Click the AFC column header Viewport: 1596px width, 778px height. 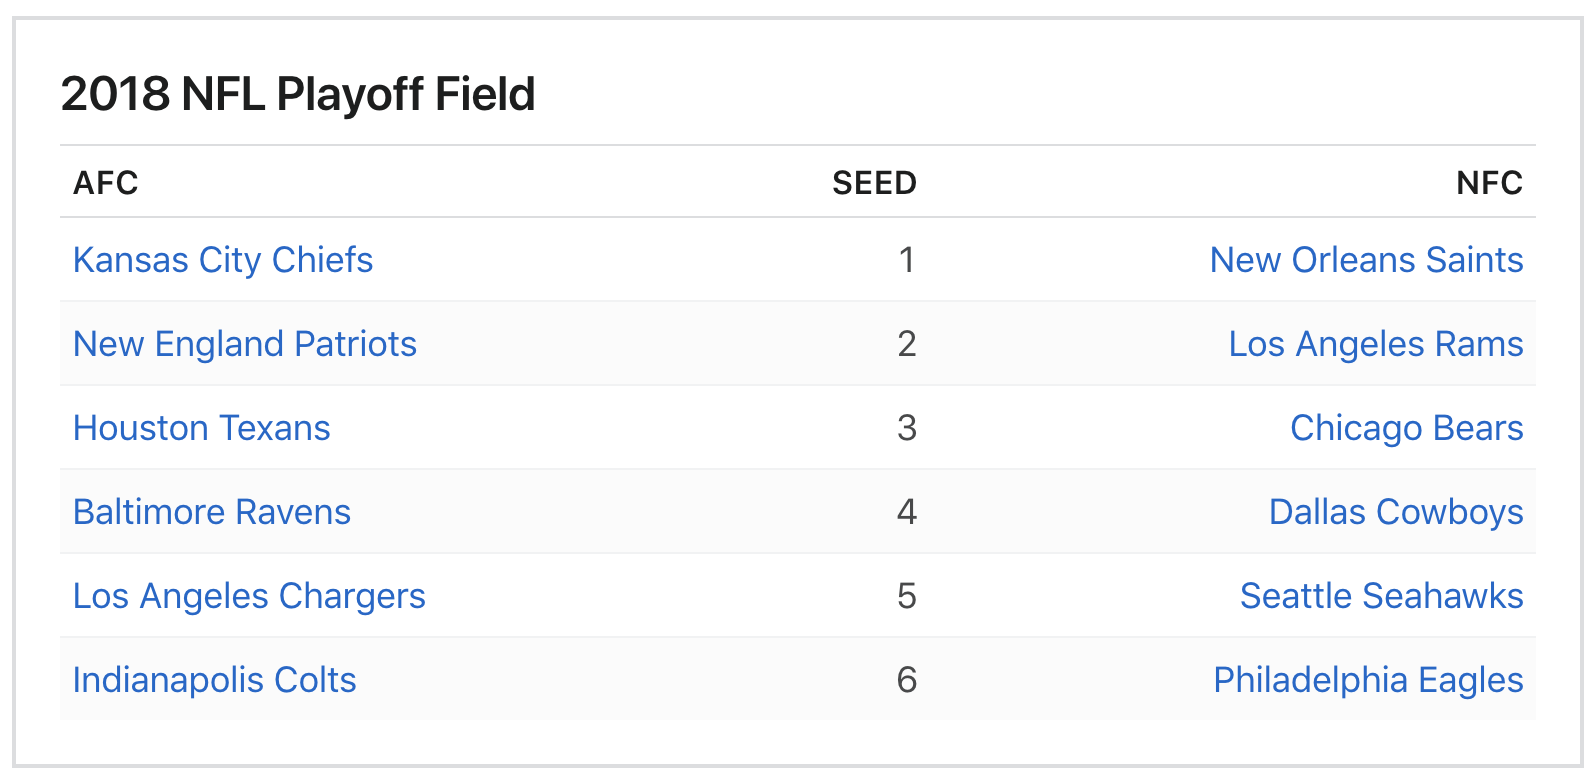coord(106,183)
